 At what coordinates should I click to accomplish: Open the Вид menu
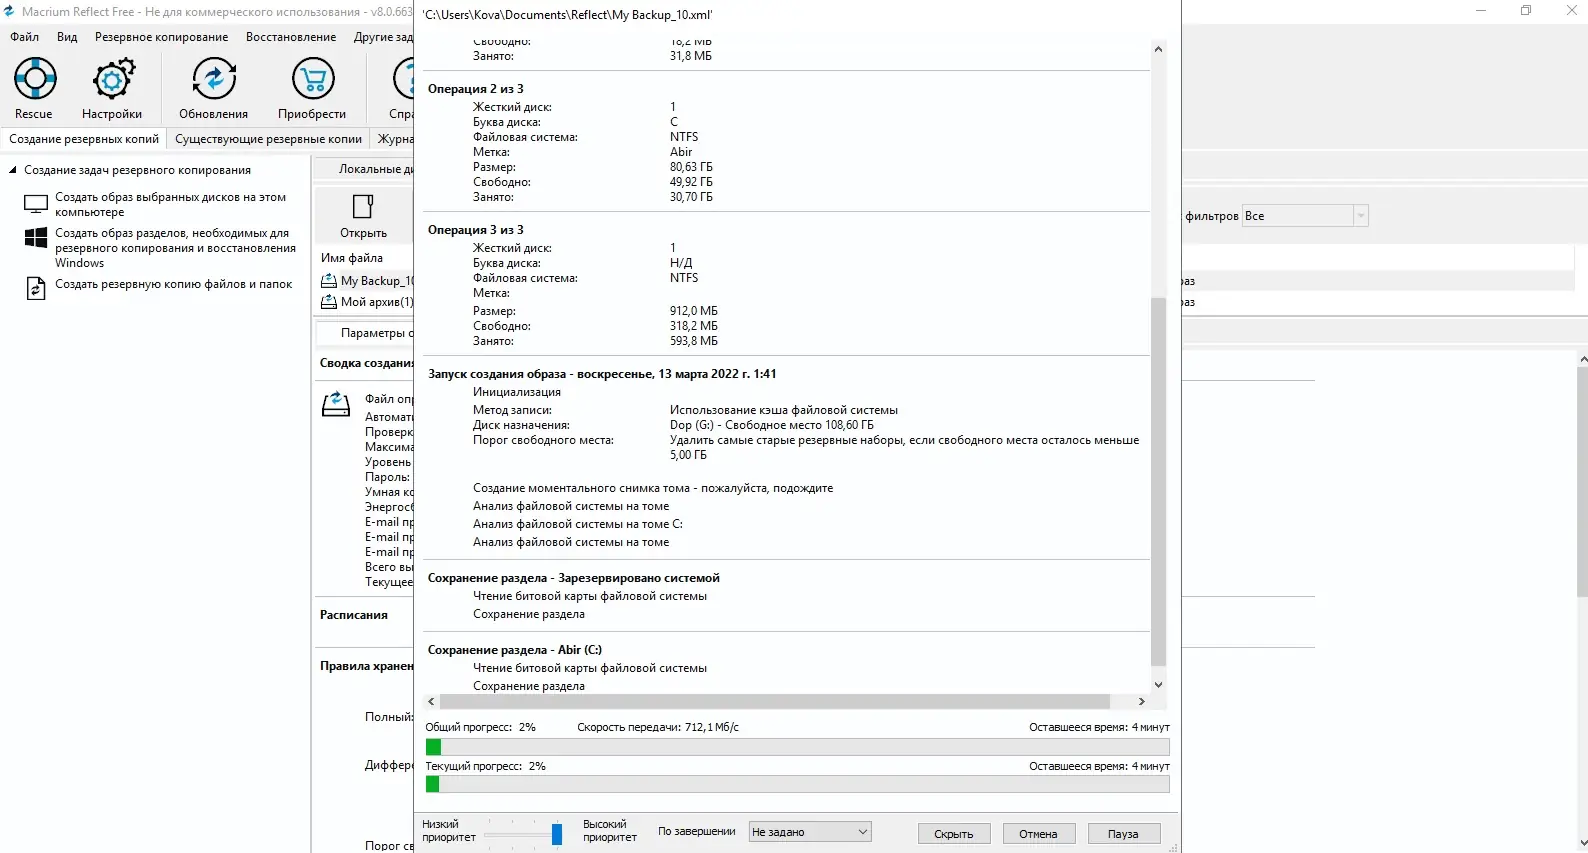tap(67, 37)
